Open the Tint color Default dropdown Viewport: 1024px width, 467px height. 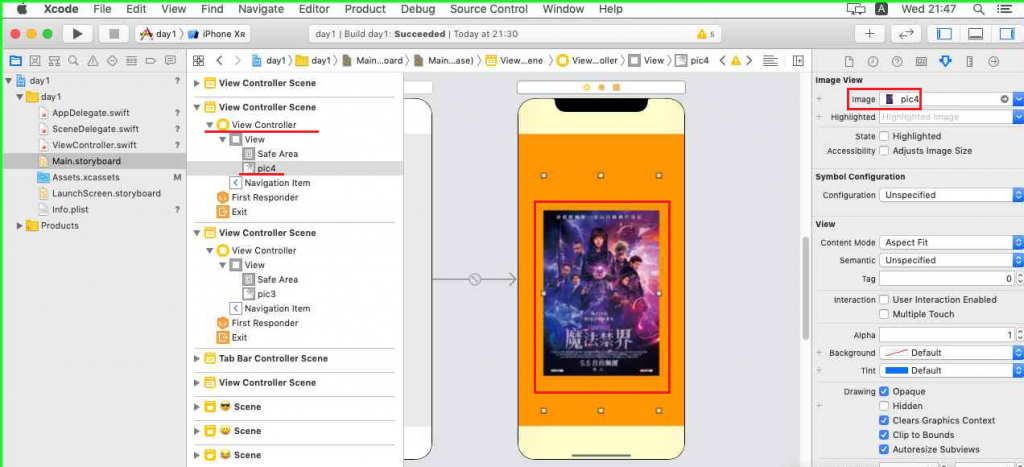point(951,370)
